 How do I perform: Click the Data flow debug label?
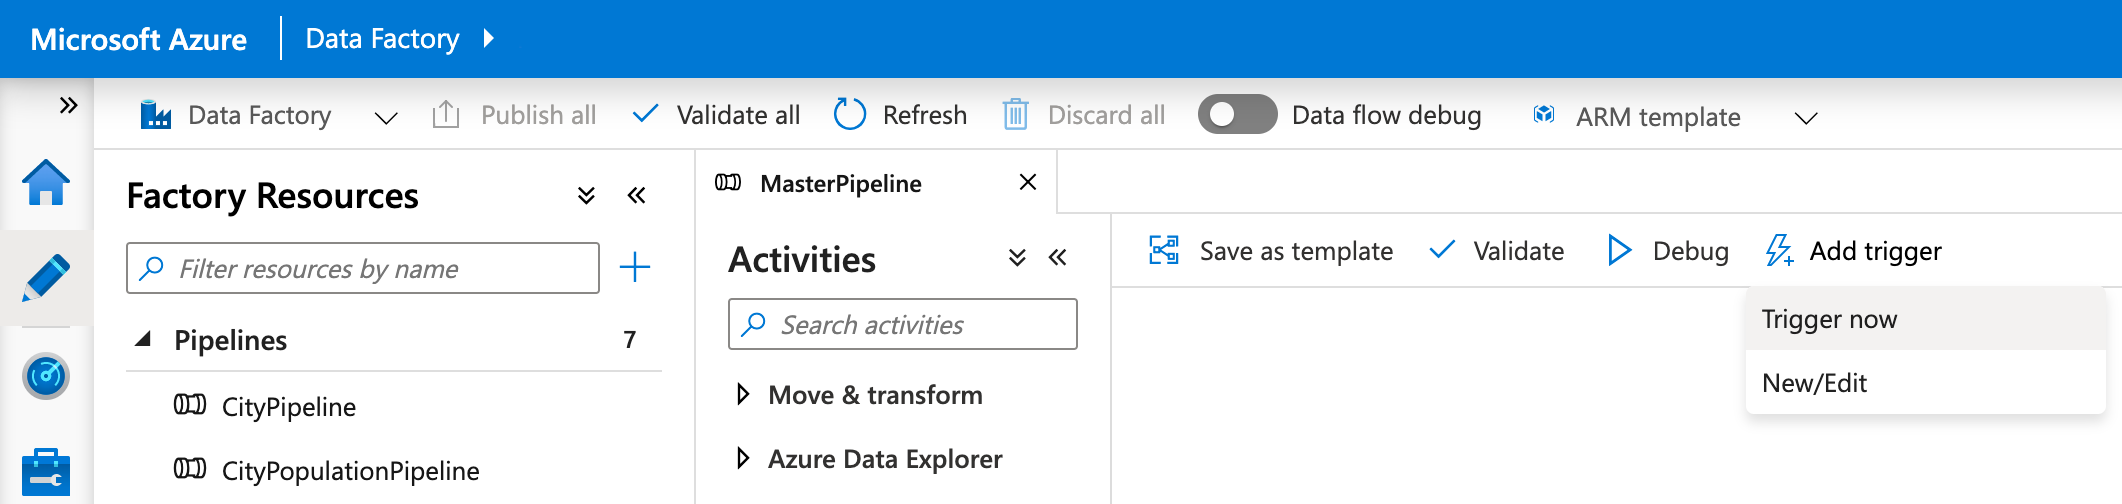[1386, 115]
